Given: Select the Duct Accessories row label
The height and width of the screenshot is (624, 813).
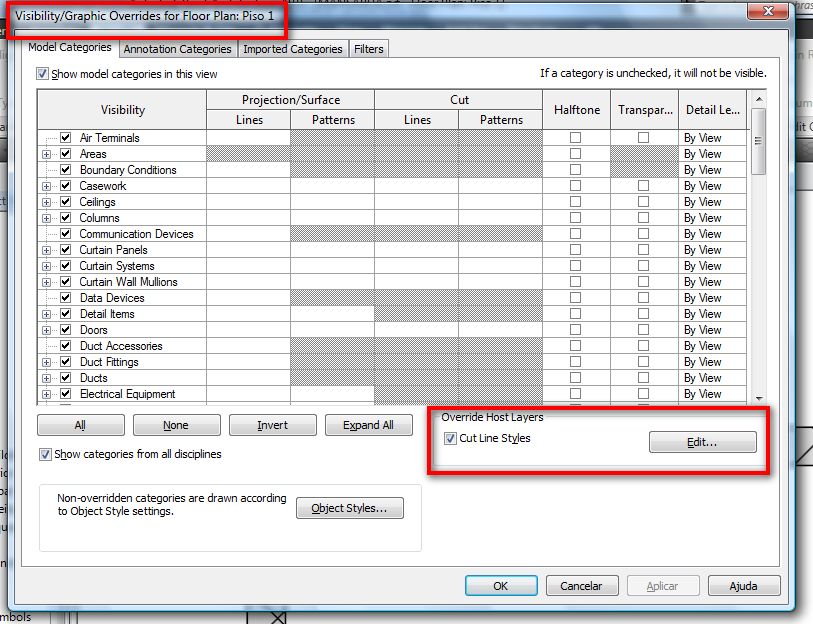Looking at the screenshot, I should 121,346.
